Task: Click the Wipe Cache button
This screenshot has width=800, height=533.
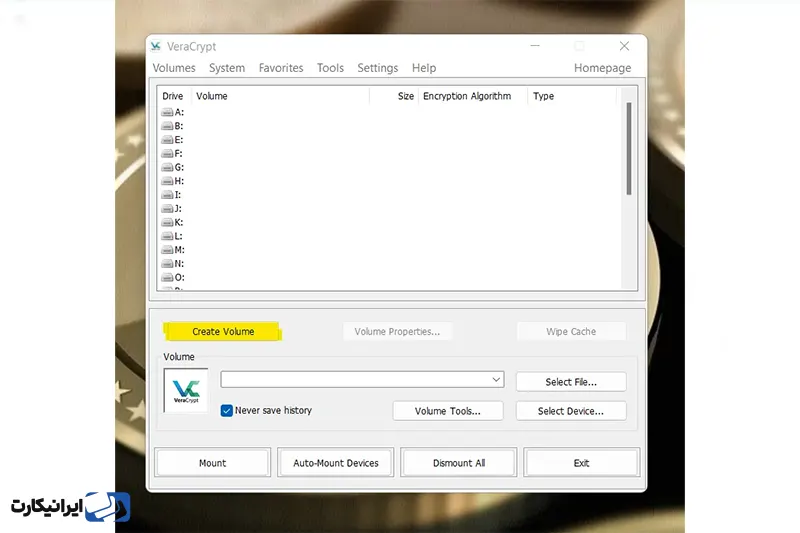Action: click(x=571, y=332)
